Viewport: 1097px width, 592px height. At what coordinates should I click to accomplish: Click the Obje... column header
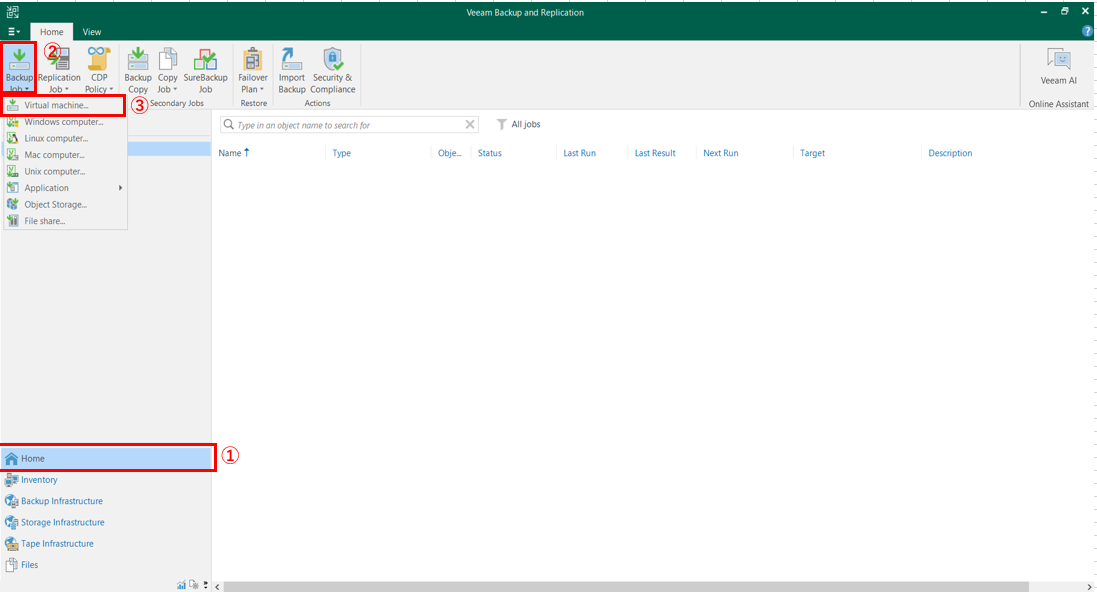pos(449,153)
